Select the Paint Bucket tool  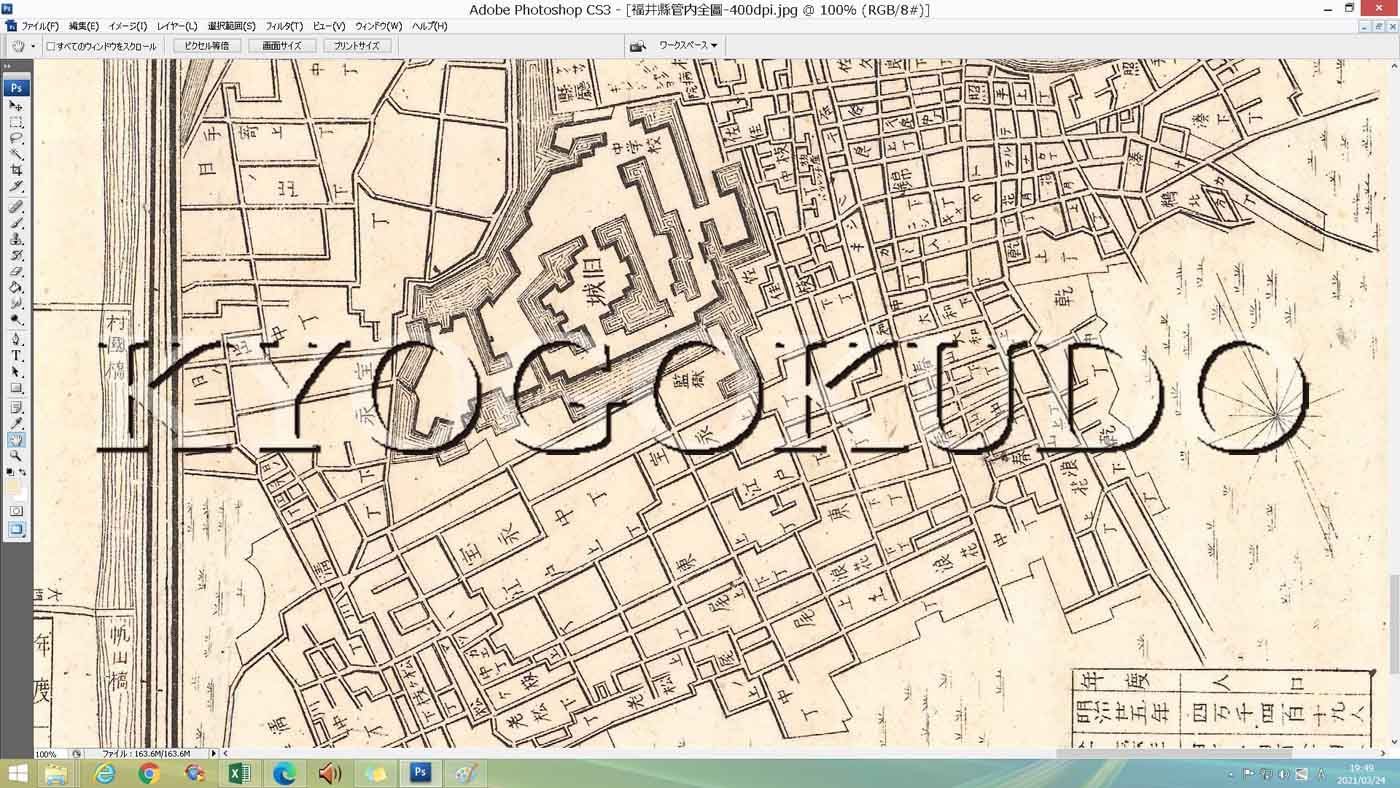pos(16,287)
